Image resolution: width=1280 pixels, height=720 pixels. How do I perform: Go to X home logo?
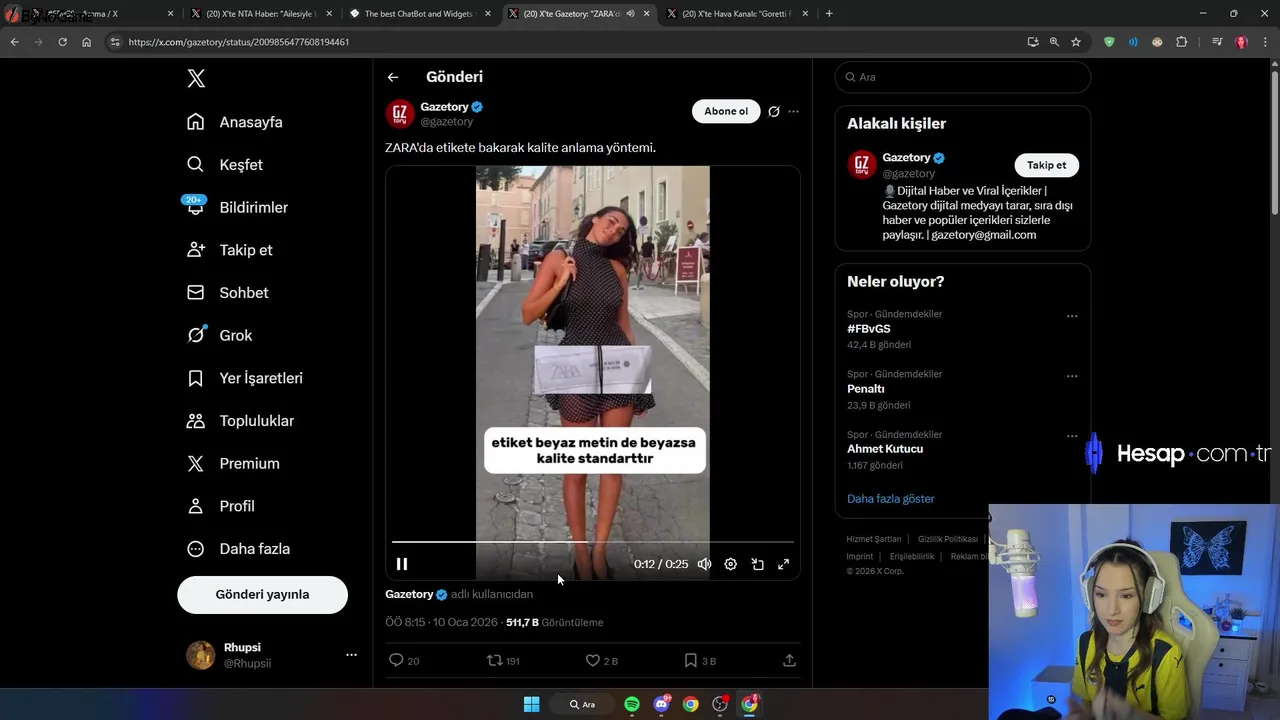[196, 78]
